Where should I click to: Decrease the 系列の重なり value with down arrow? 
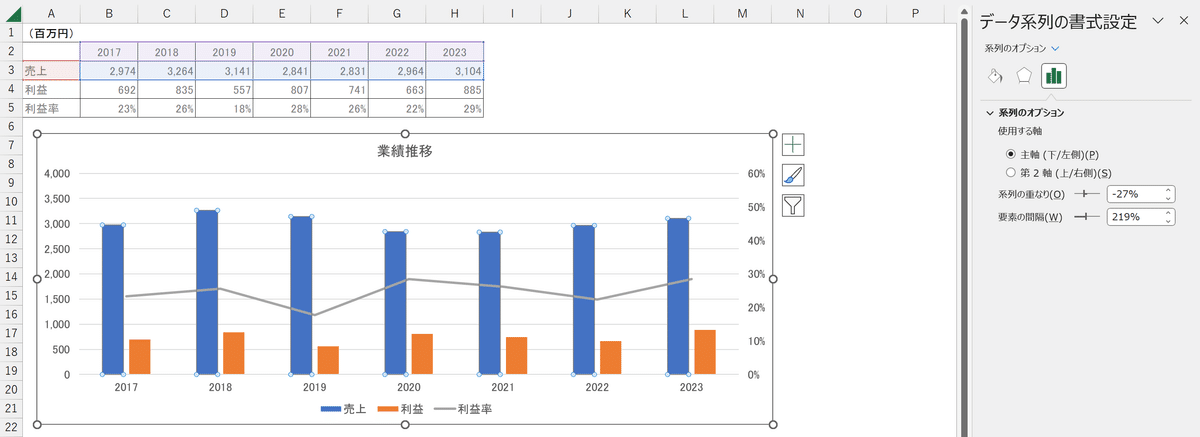click(1167, 198)
